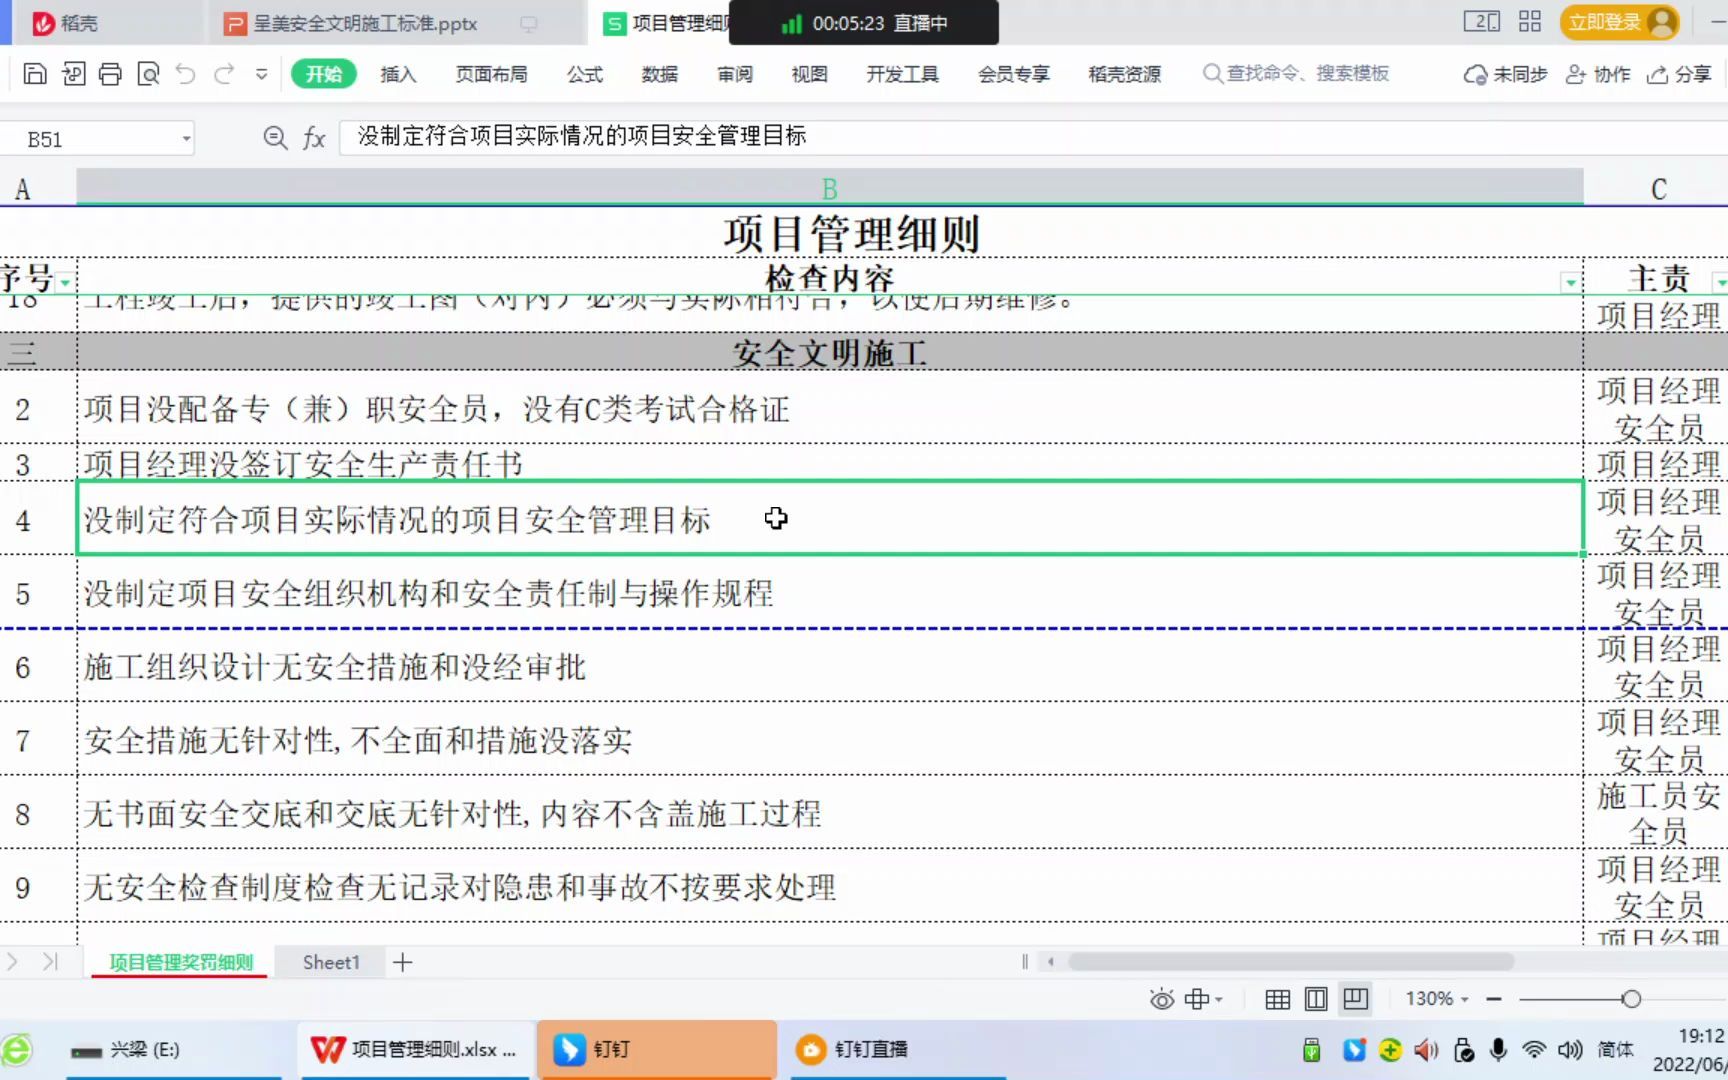Expand quick access toolbar customization arrow
This screenshot has height=1080, width=1728.
tap(261, 74)
